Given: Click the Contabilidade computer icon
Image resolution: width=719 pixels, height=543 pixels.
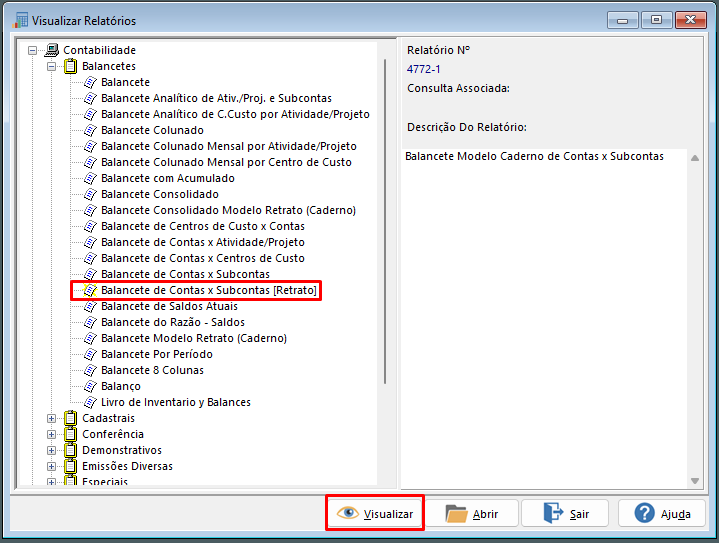Looking at the screenshot, I should [x=52, y=50].
